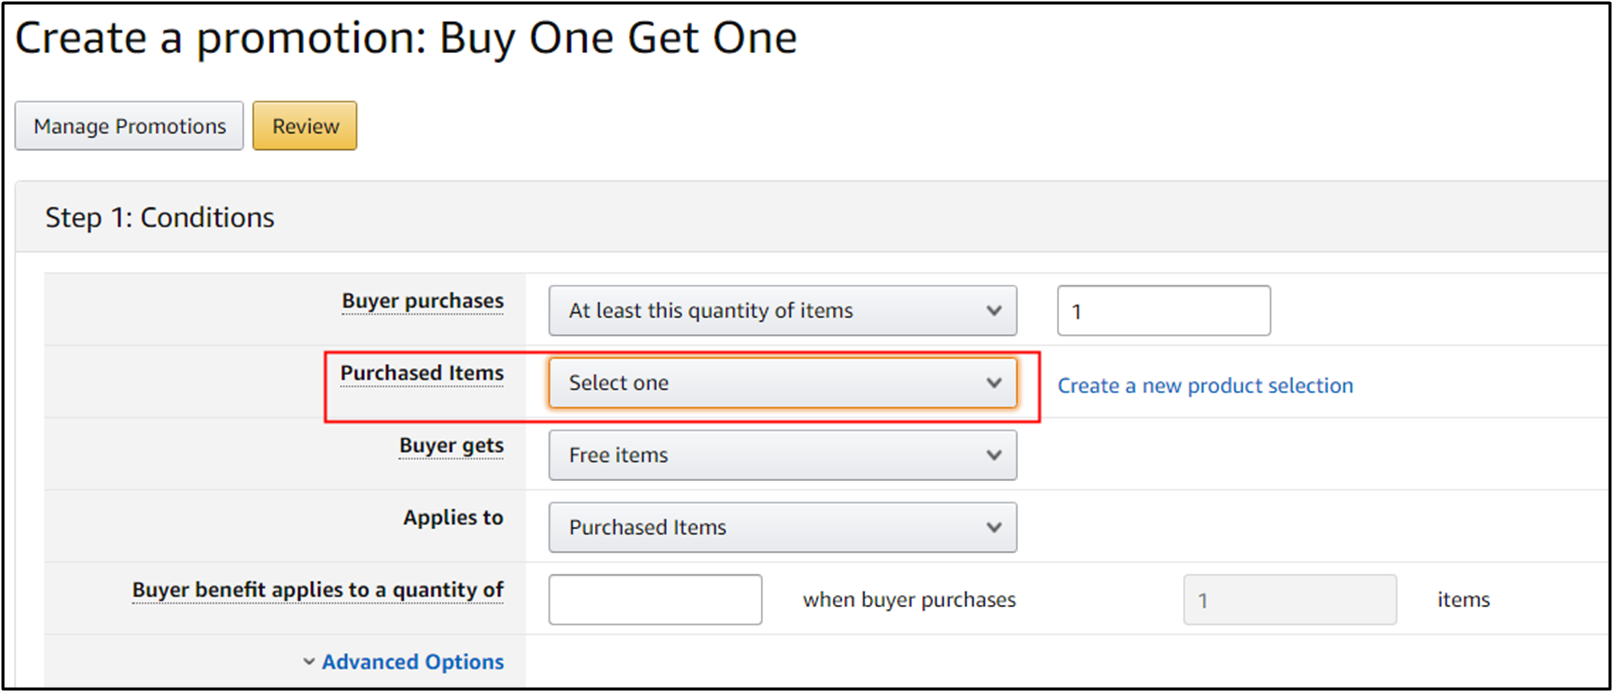Click the 'Purchased Items' field label
Image resolution: width=1612 pixels, height=692 pixels.
click(421, 373)
